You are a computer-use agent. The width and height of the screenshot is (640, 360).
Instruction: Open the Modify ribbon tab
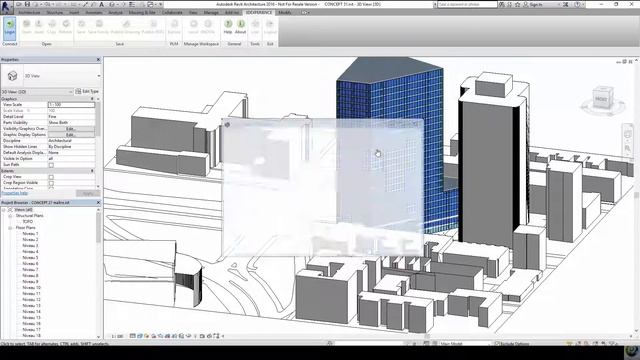point(284,13)
